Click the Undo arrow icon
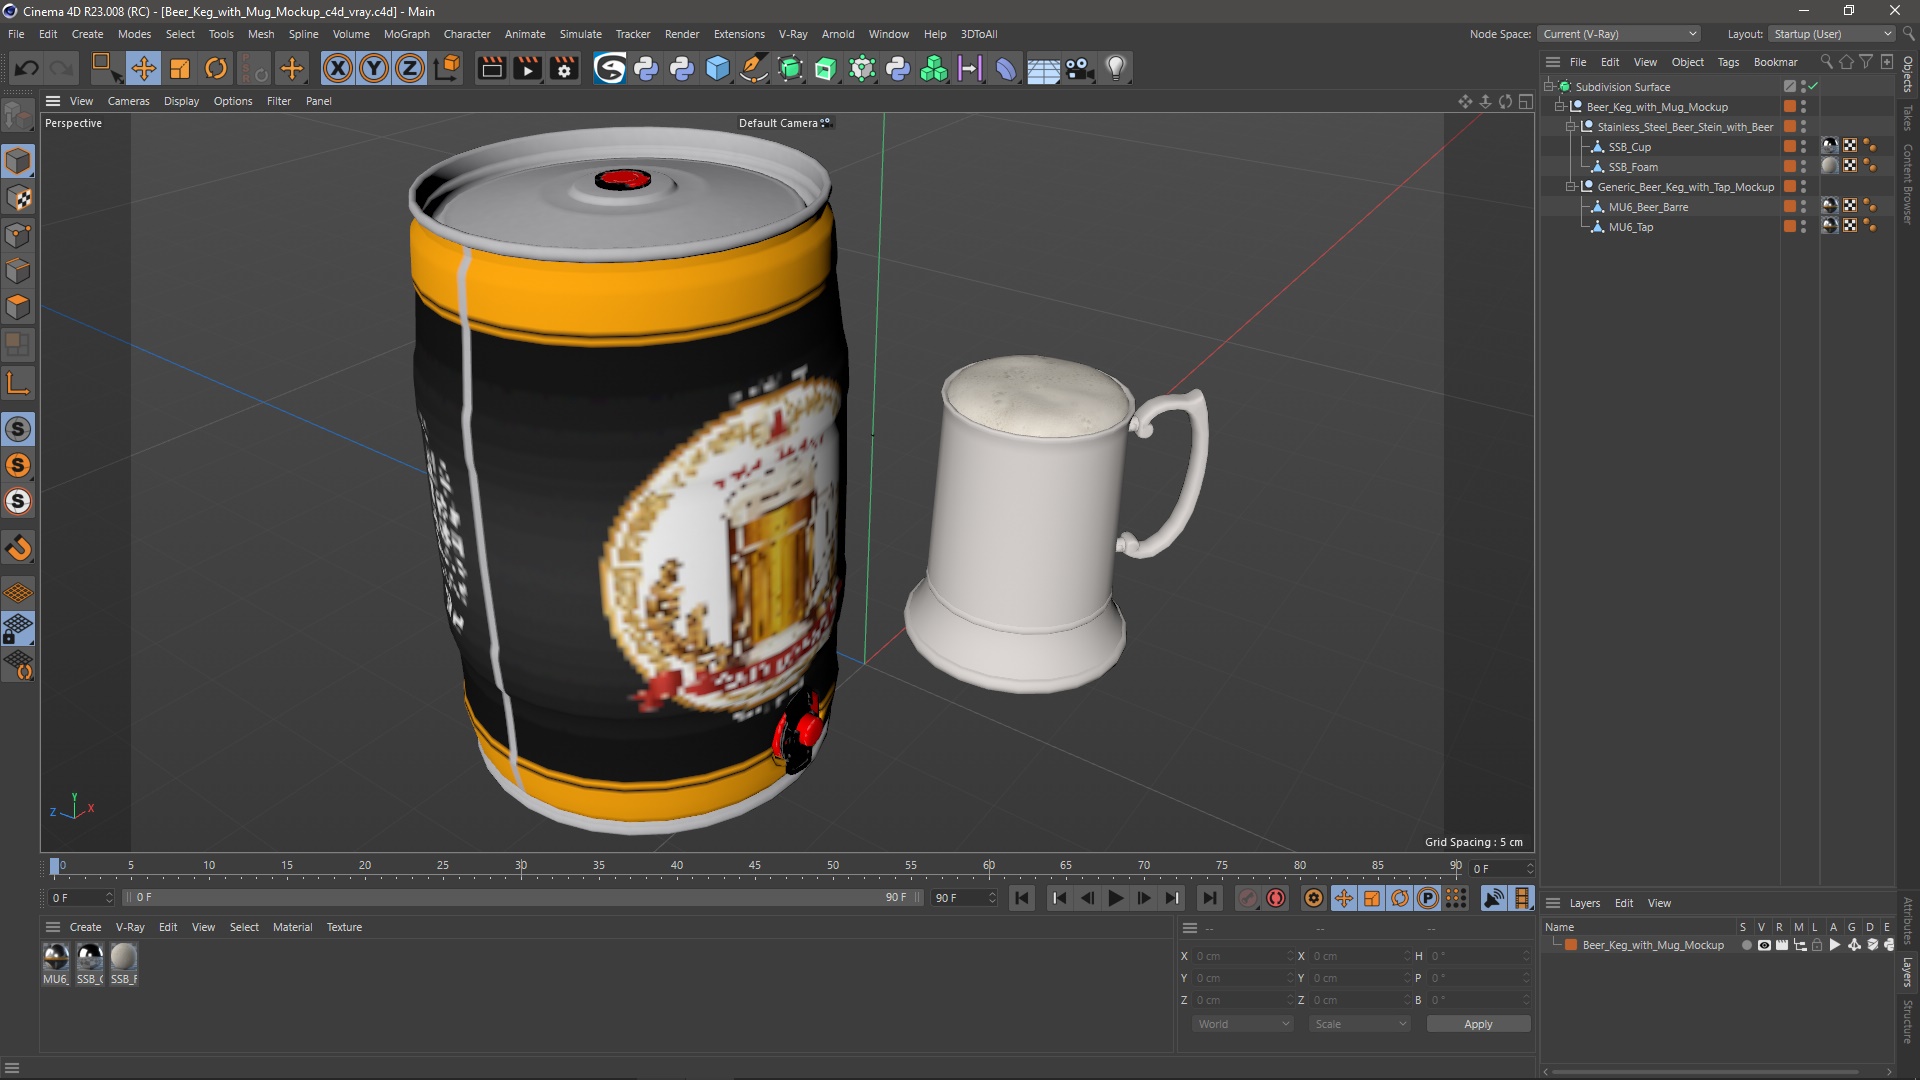Screen dimensions: 1920x1080 pos(27,68)
